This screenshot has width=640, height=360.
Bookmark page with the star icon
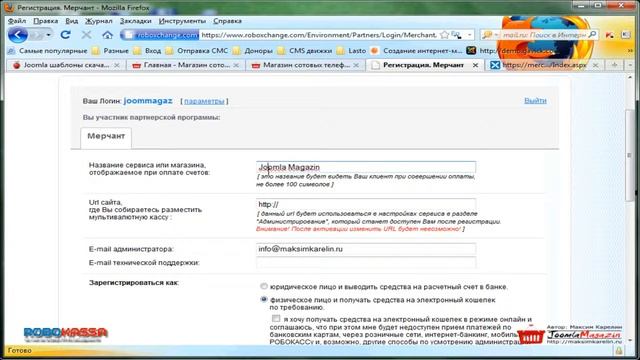tap(444, 35)
